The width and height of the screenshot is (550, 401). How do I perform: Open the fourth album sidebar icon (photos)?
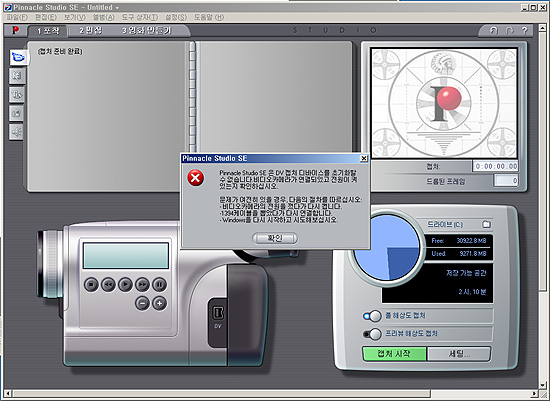17,113
